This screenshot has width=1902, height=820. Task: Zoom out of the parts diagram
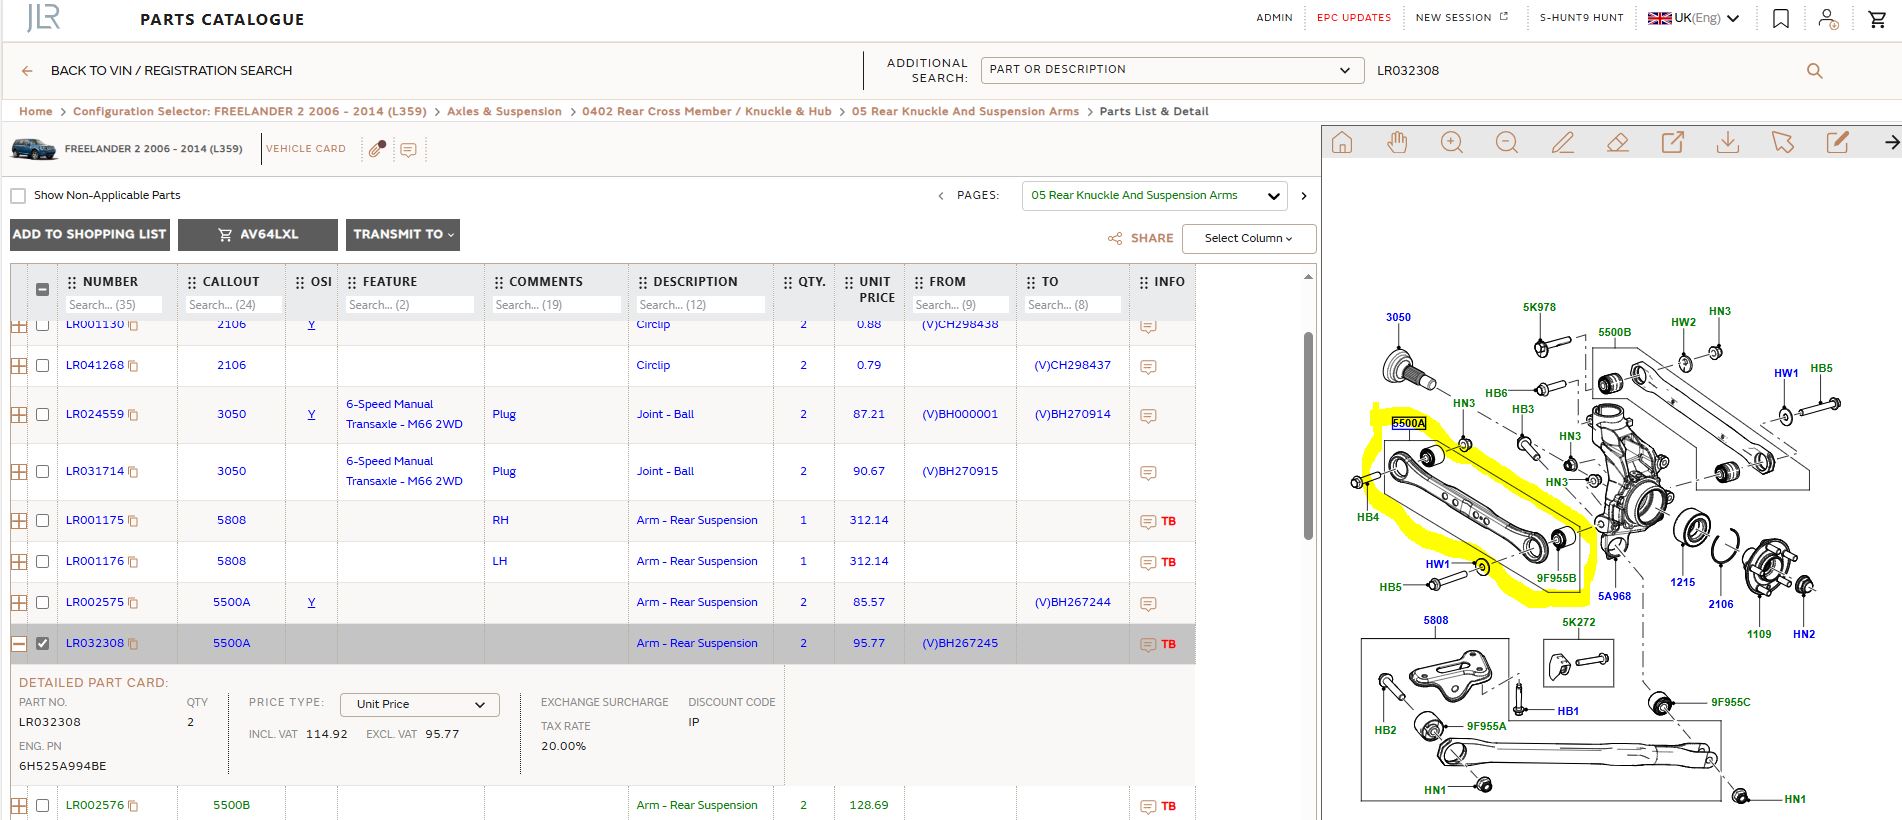coord(1507,143)
